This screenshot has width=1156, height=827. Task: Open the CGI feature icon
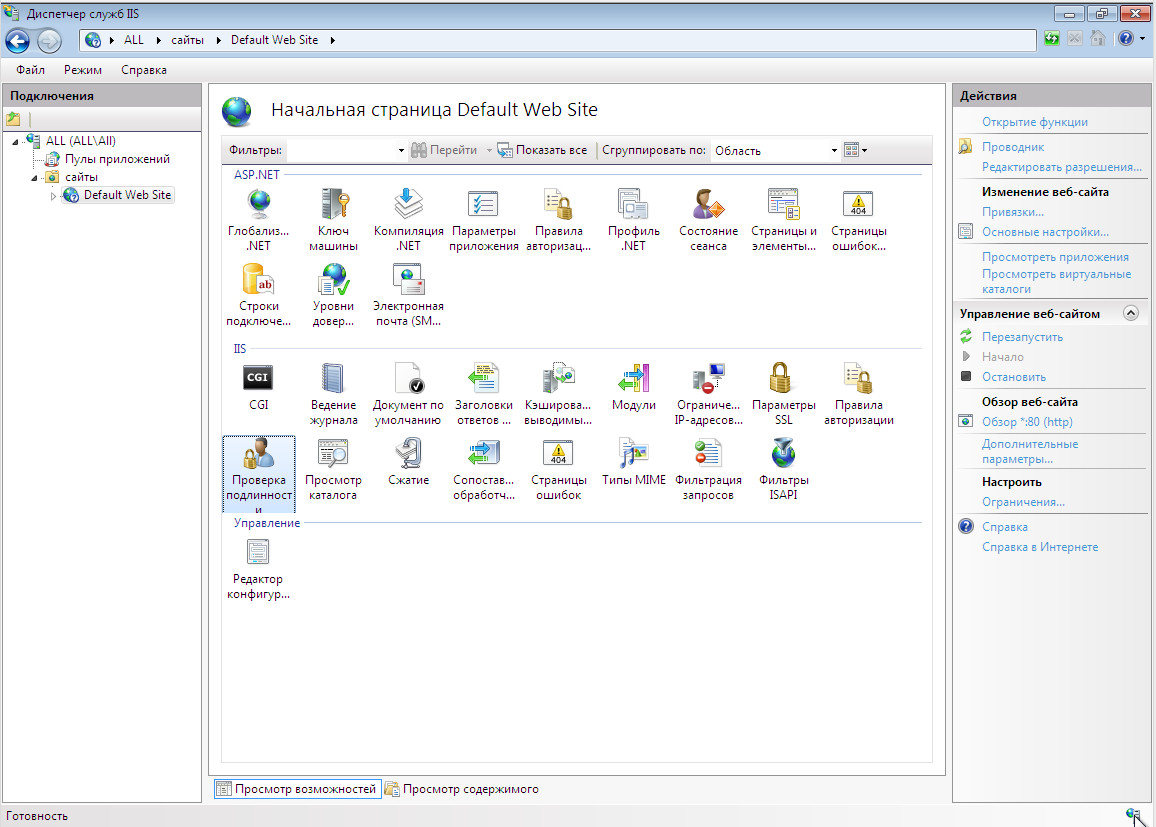tap(258, 379)
